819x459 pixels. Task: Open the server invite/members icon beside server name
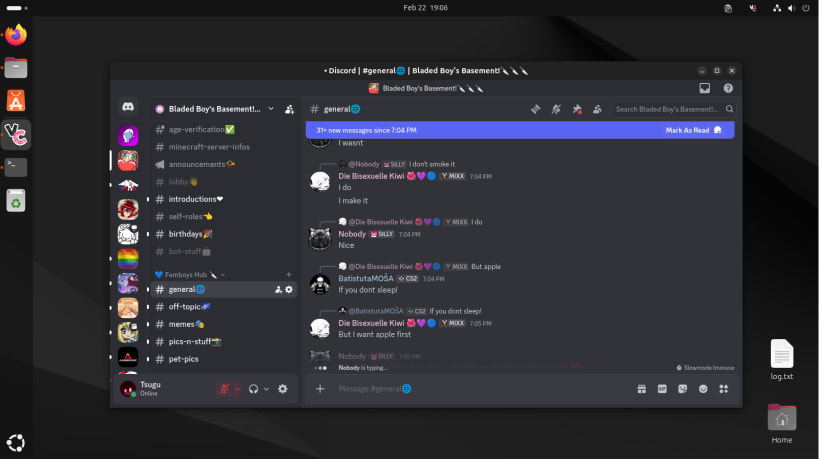coord(289,109)
